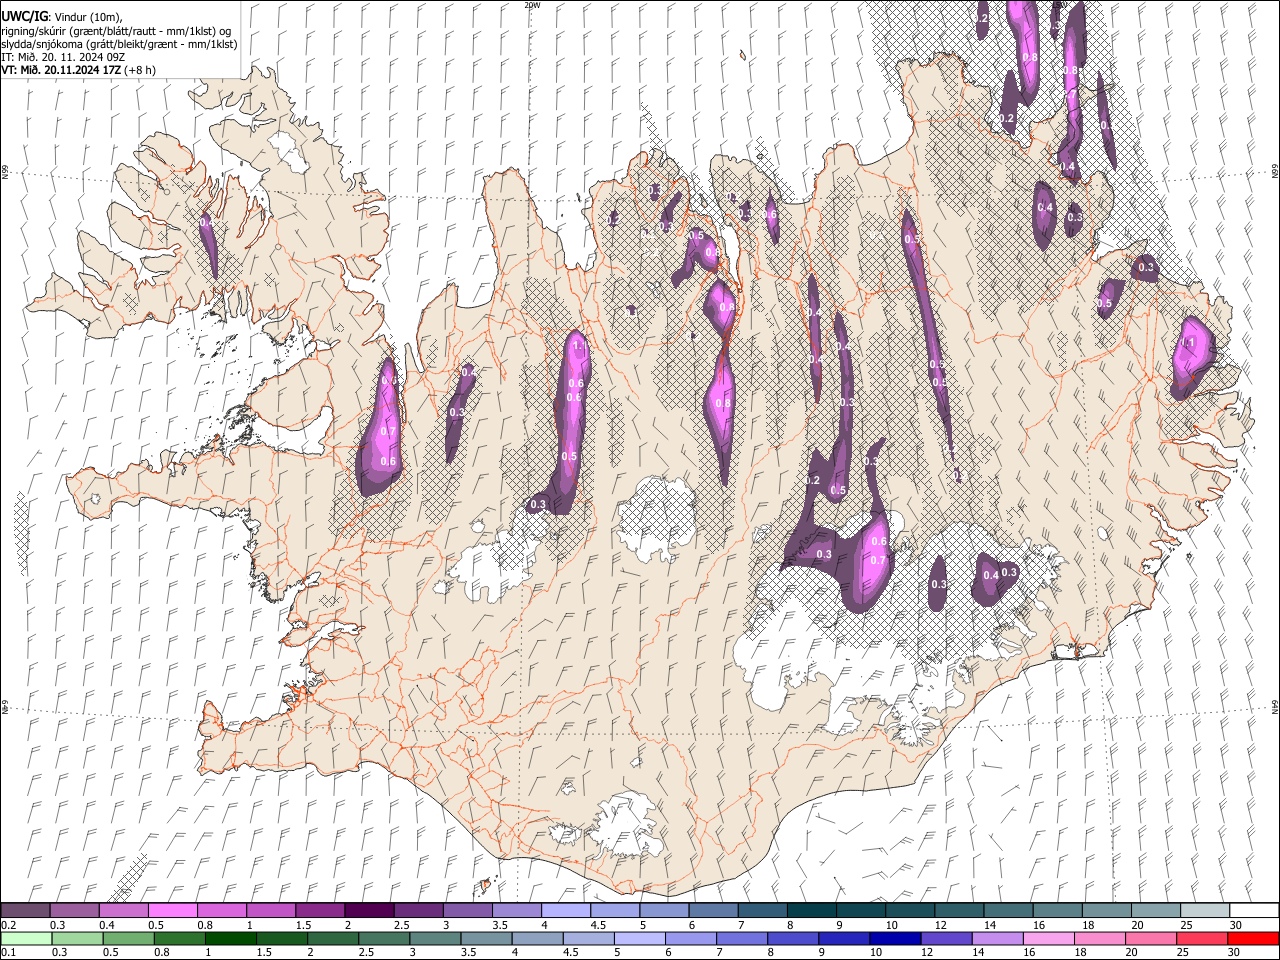Choose the upper legend swatch labeled 1.5
This screenshot has width=1280, height=960.
[319, 910]
